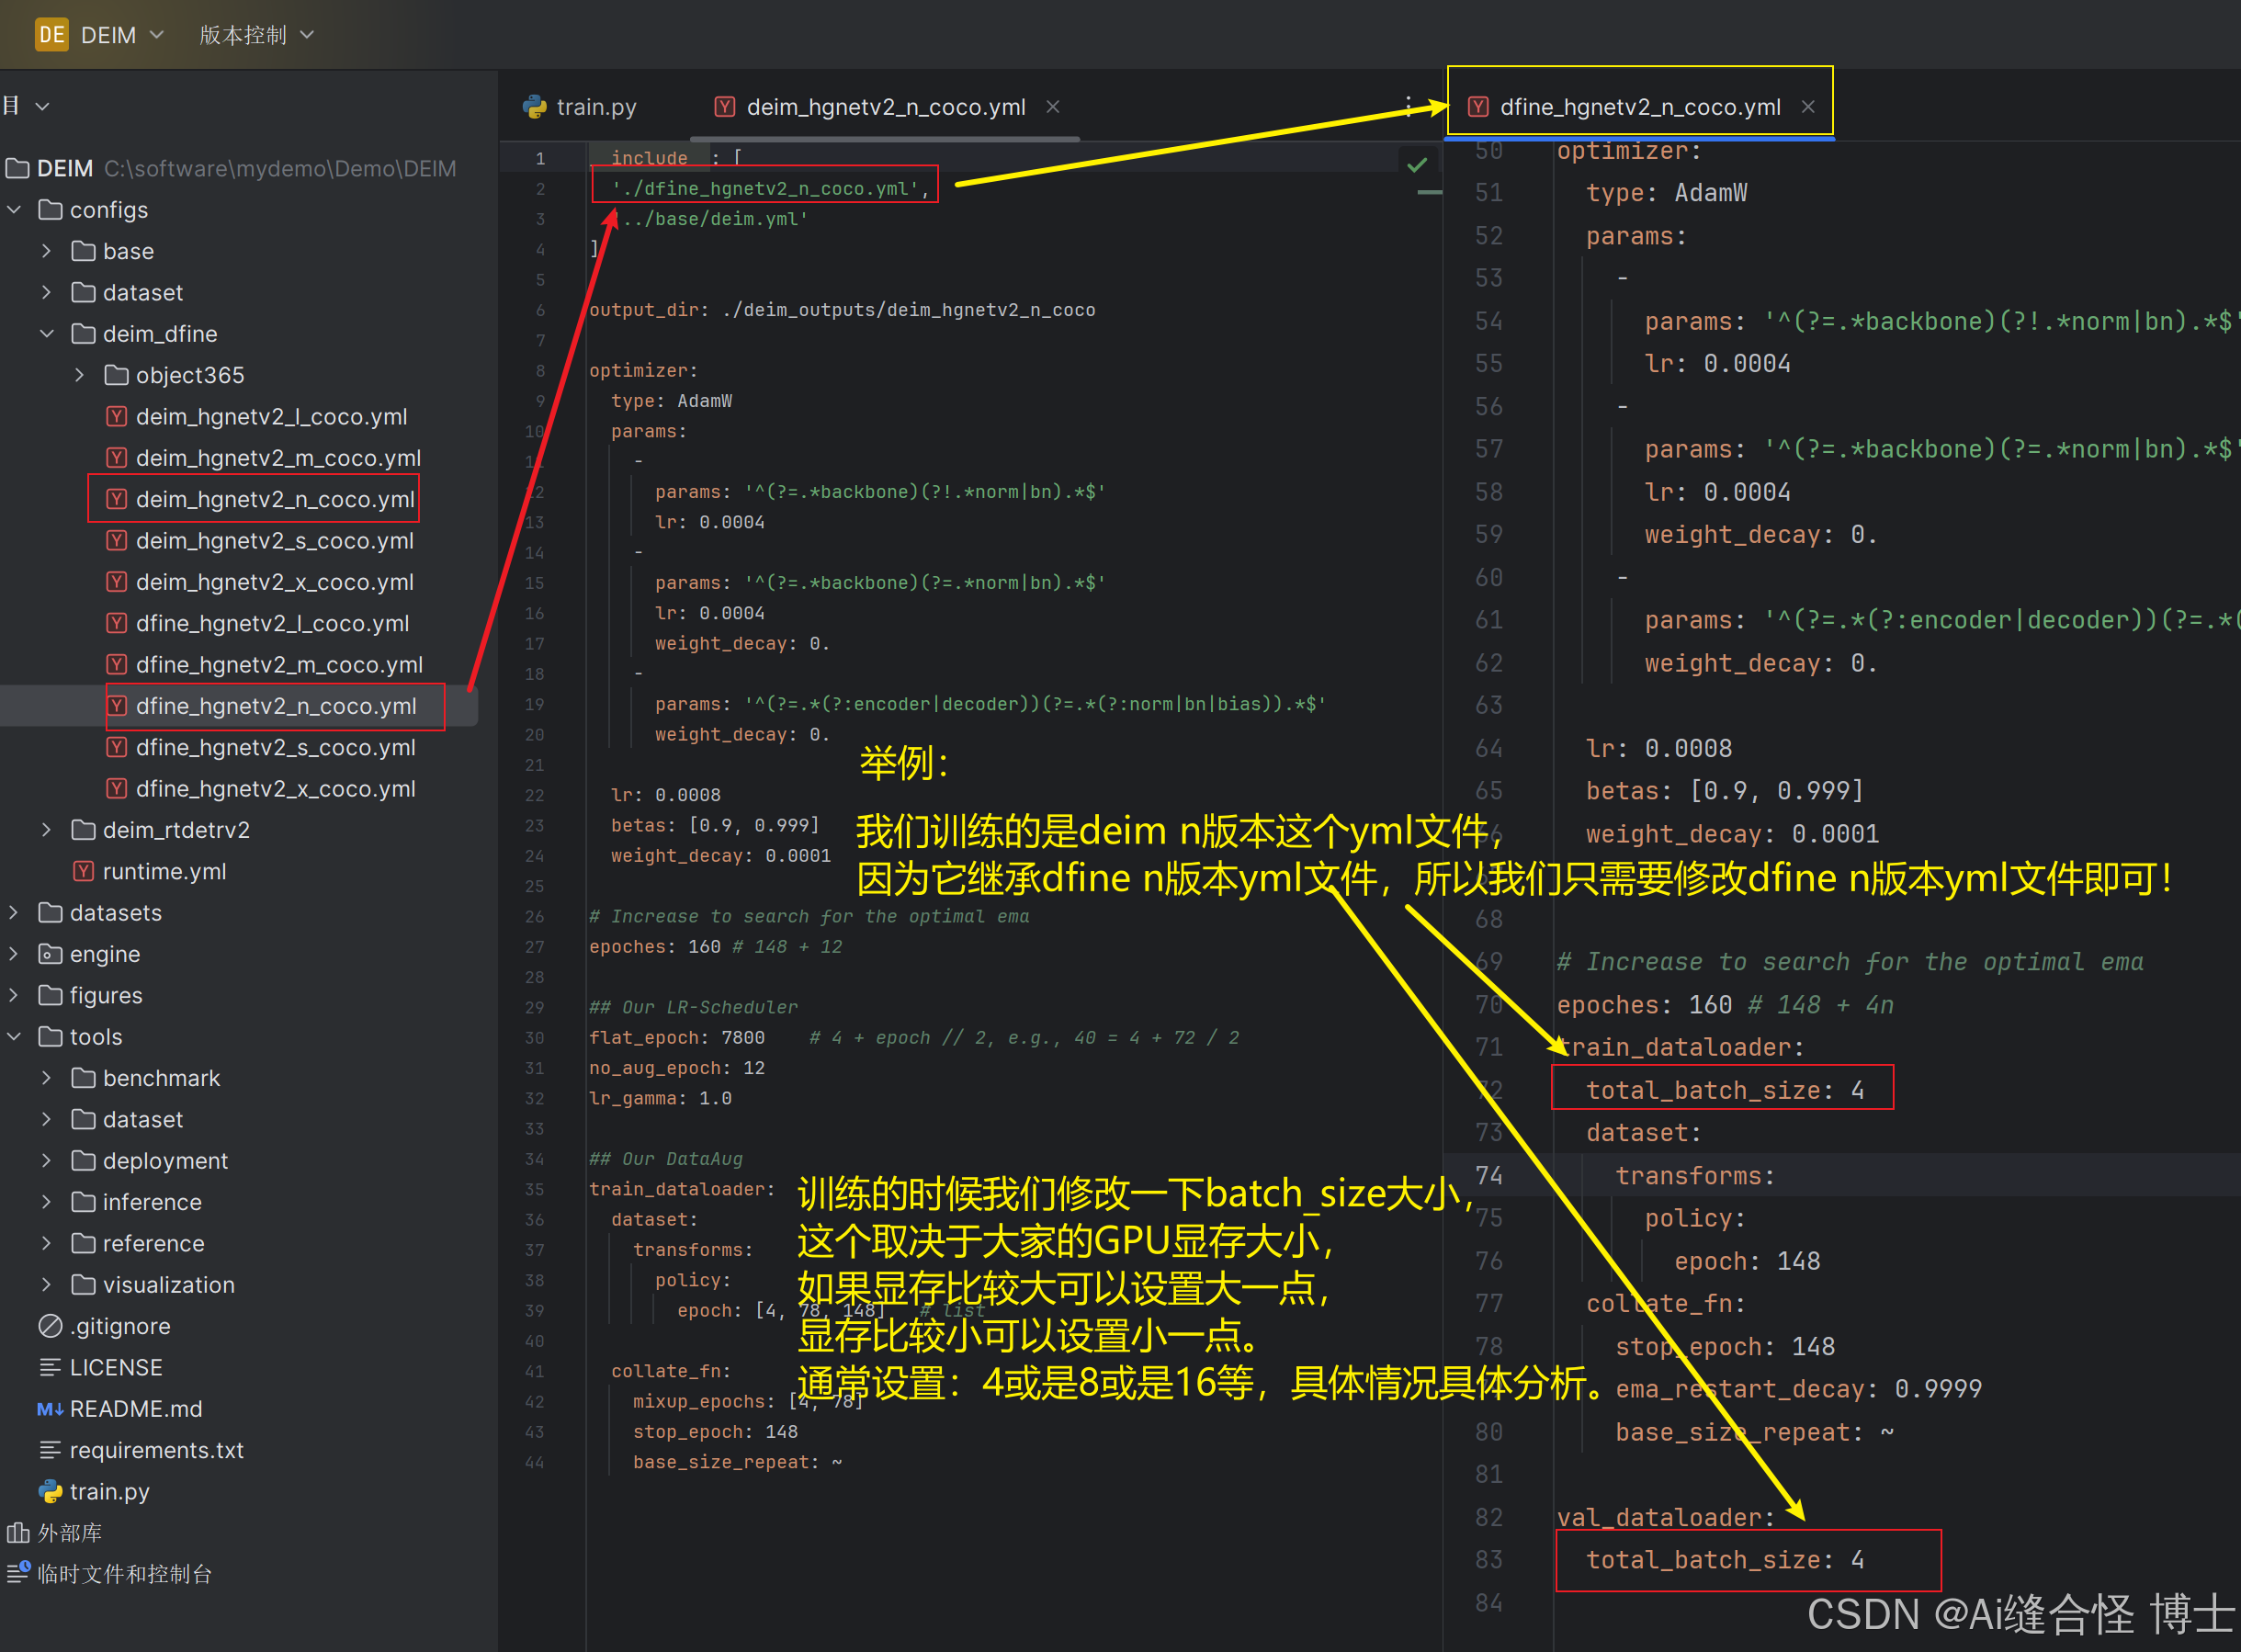Open runtime.yml from the configs folder
Viewport: 2241px width, 1652px height.
[164, 871]
